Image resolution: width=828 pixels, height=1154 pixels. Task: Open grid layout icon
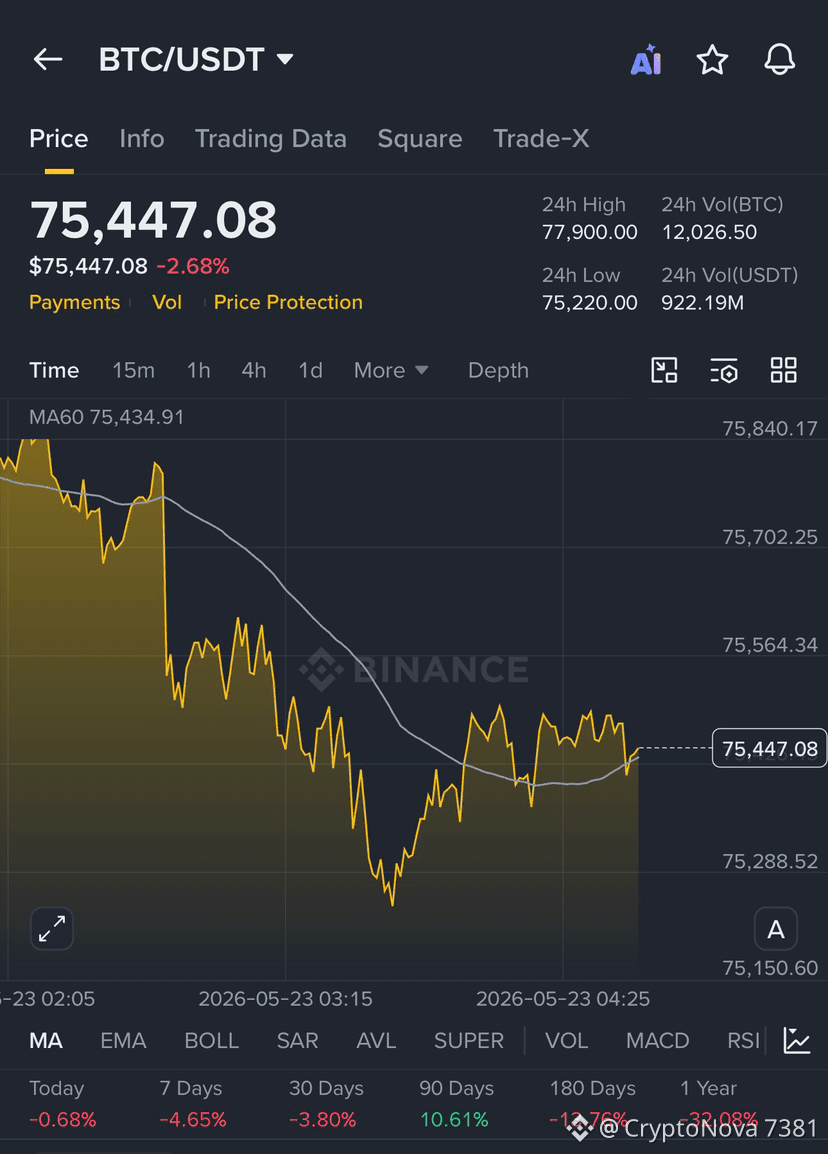coord(784,370)
